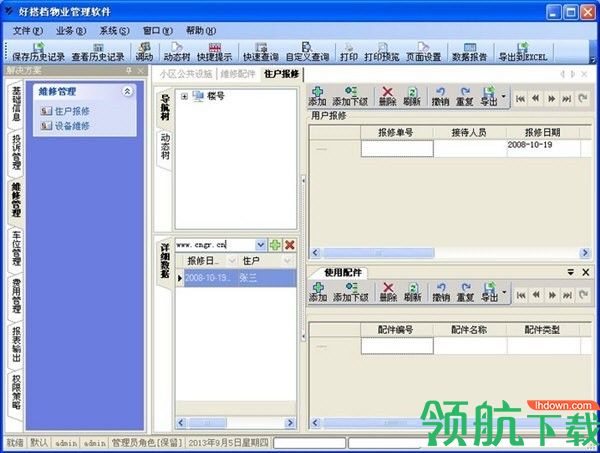Go to first record in 用户报修 navigator
This screenshot has height=453, width=600.
coord(520,99)
